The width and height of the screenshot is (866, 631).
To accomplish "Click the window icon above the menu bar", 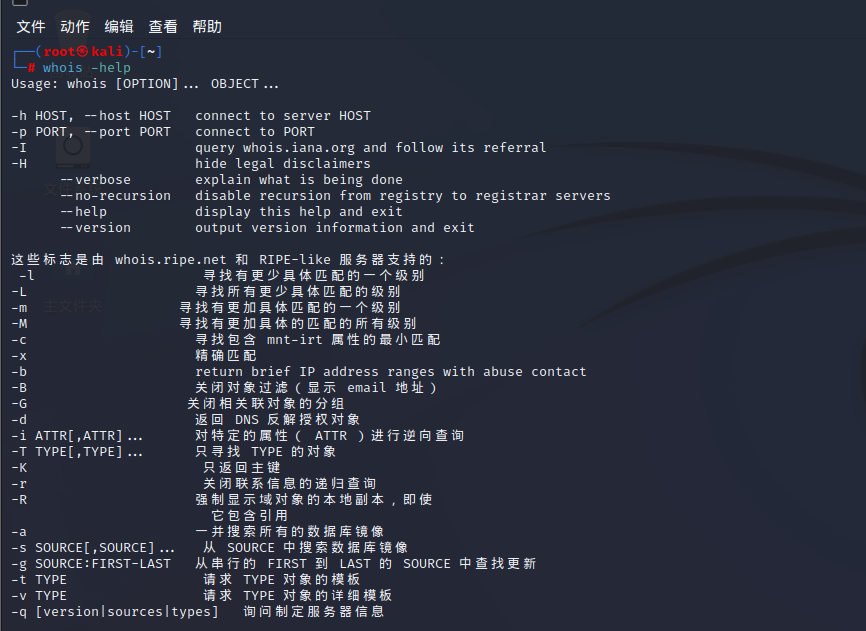I will (19, 3).
